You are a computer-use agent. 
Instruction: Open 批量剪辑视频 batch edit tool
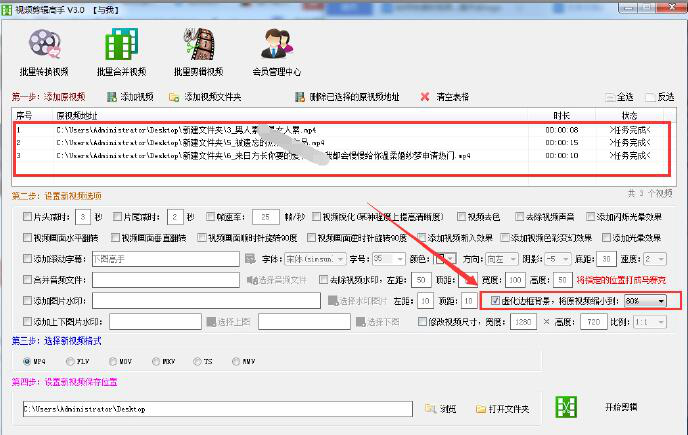pos(199,52)
